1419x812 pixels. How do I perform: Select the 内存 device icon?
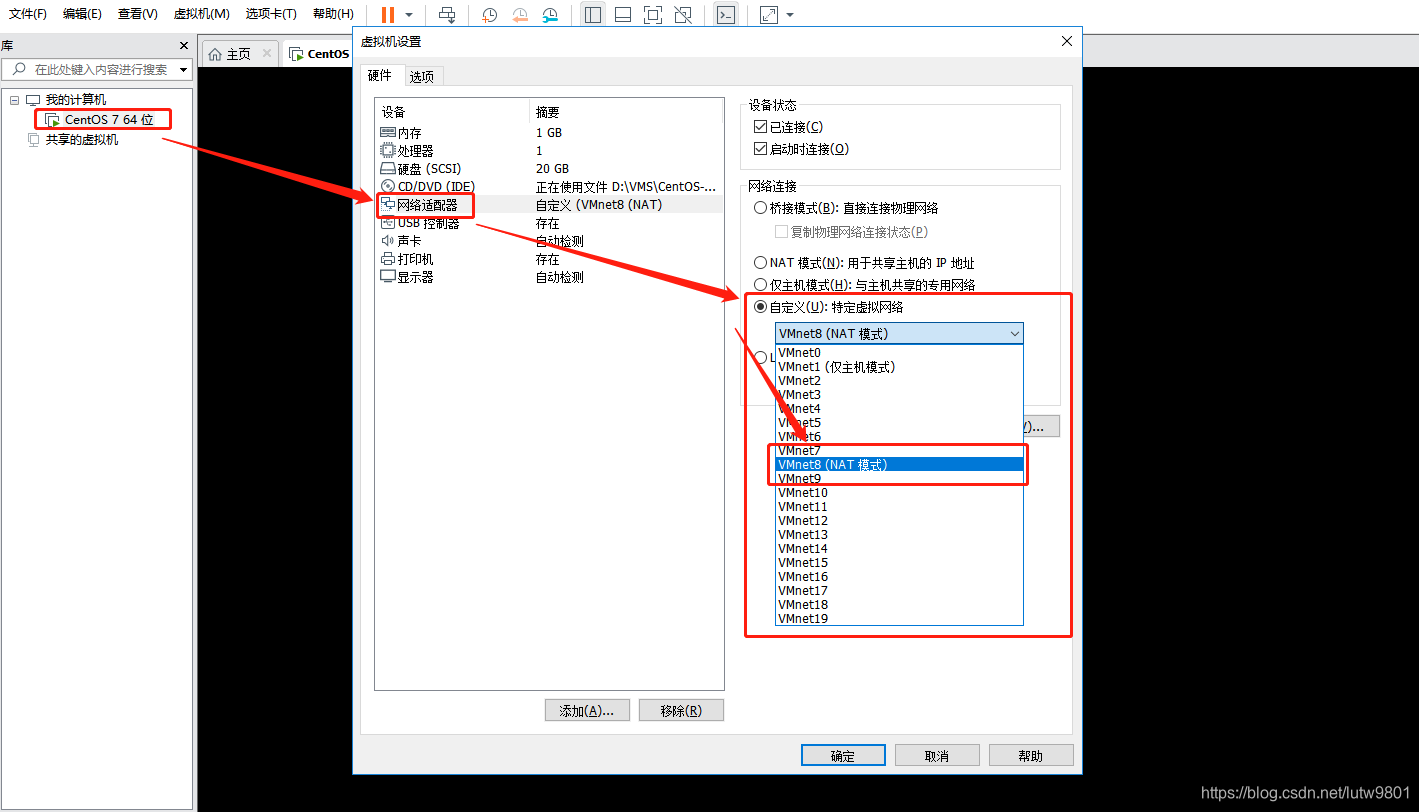(388, 133)
